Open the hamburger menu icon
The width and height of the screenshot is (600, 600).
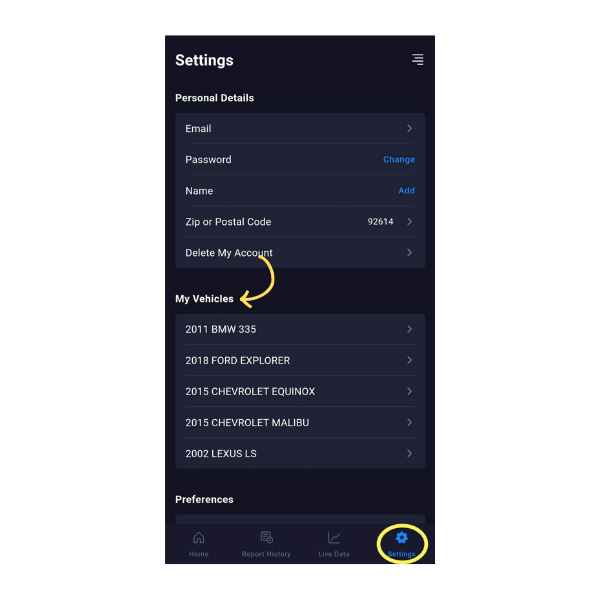tap(417, 59)
